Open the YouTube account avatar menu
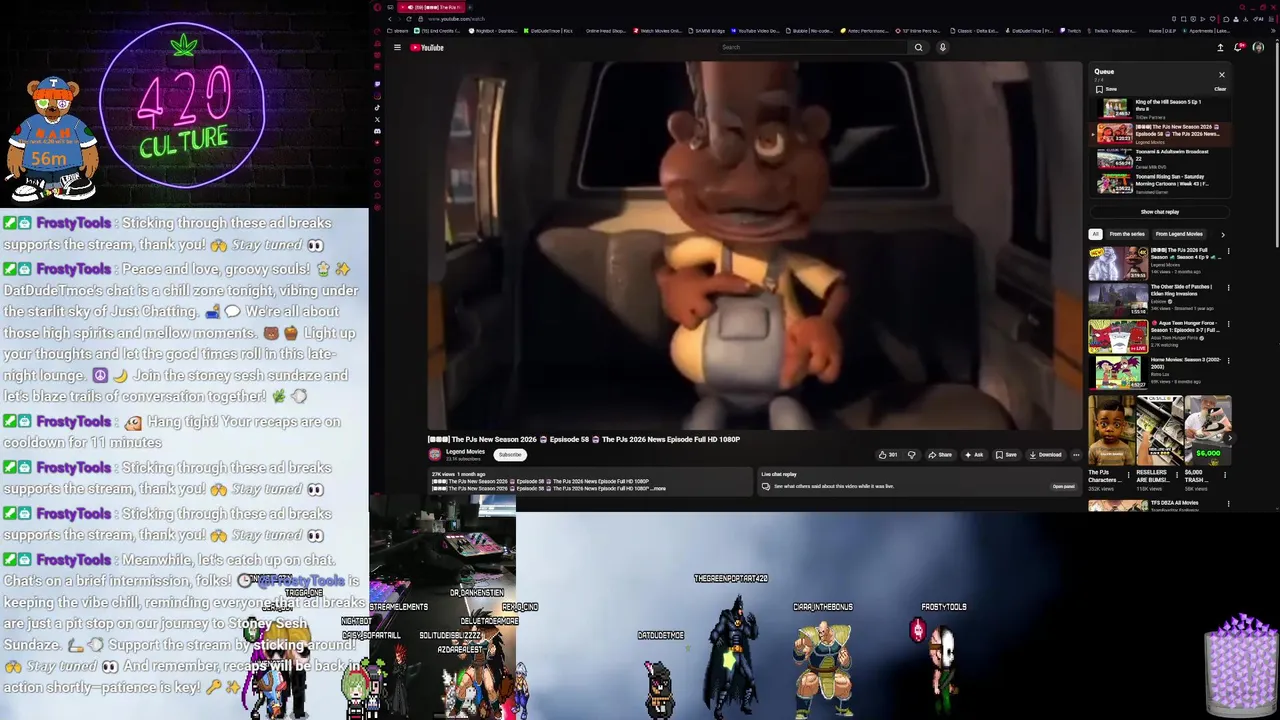 pyautogui.click(x=1258, y=47)
